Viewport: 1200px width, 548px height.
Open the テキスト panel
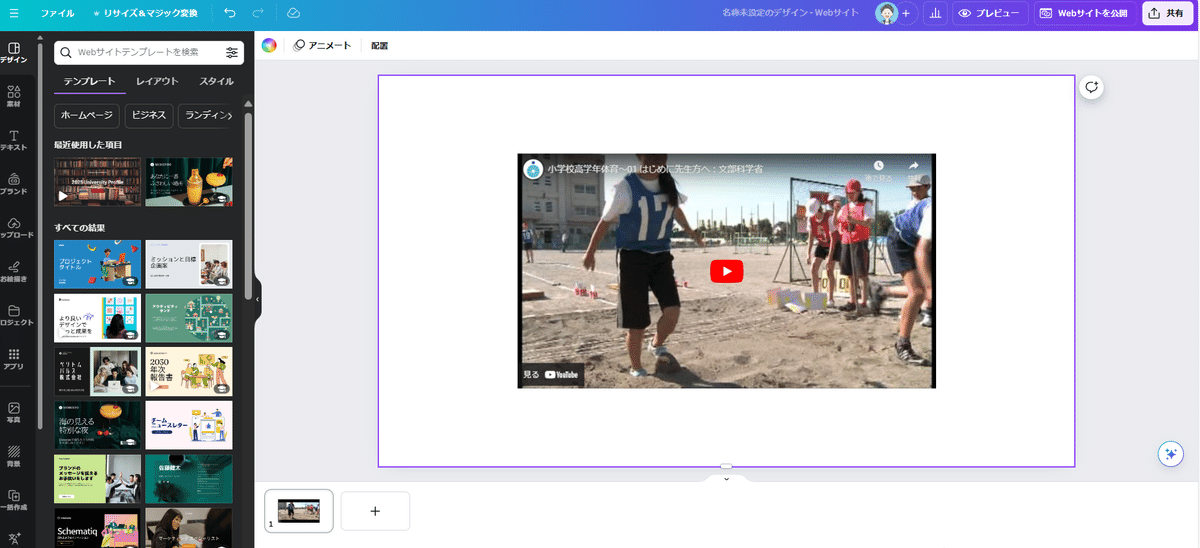tap(14, 141)
